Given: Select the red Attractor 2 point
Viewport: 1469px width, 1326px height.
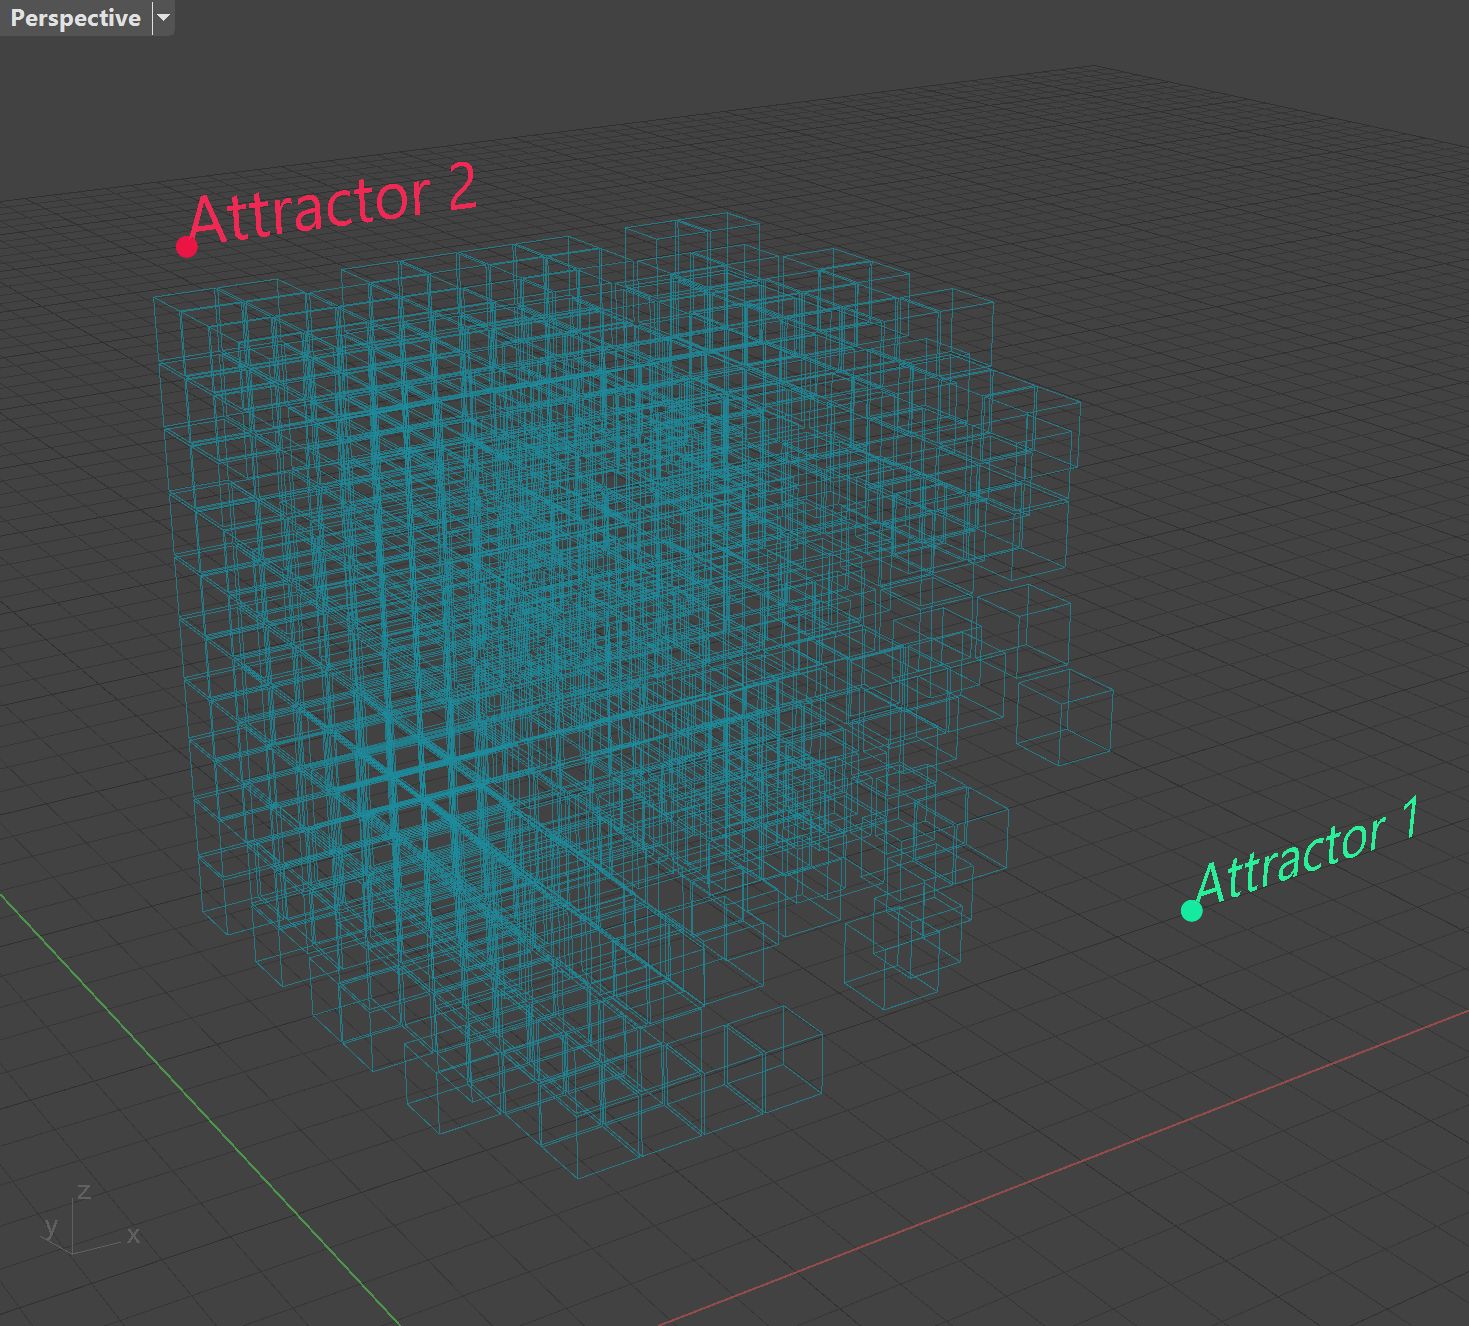Looking at the screenshot, I should (x=186, y=246).
